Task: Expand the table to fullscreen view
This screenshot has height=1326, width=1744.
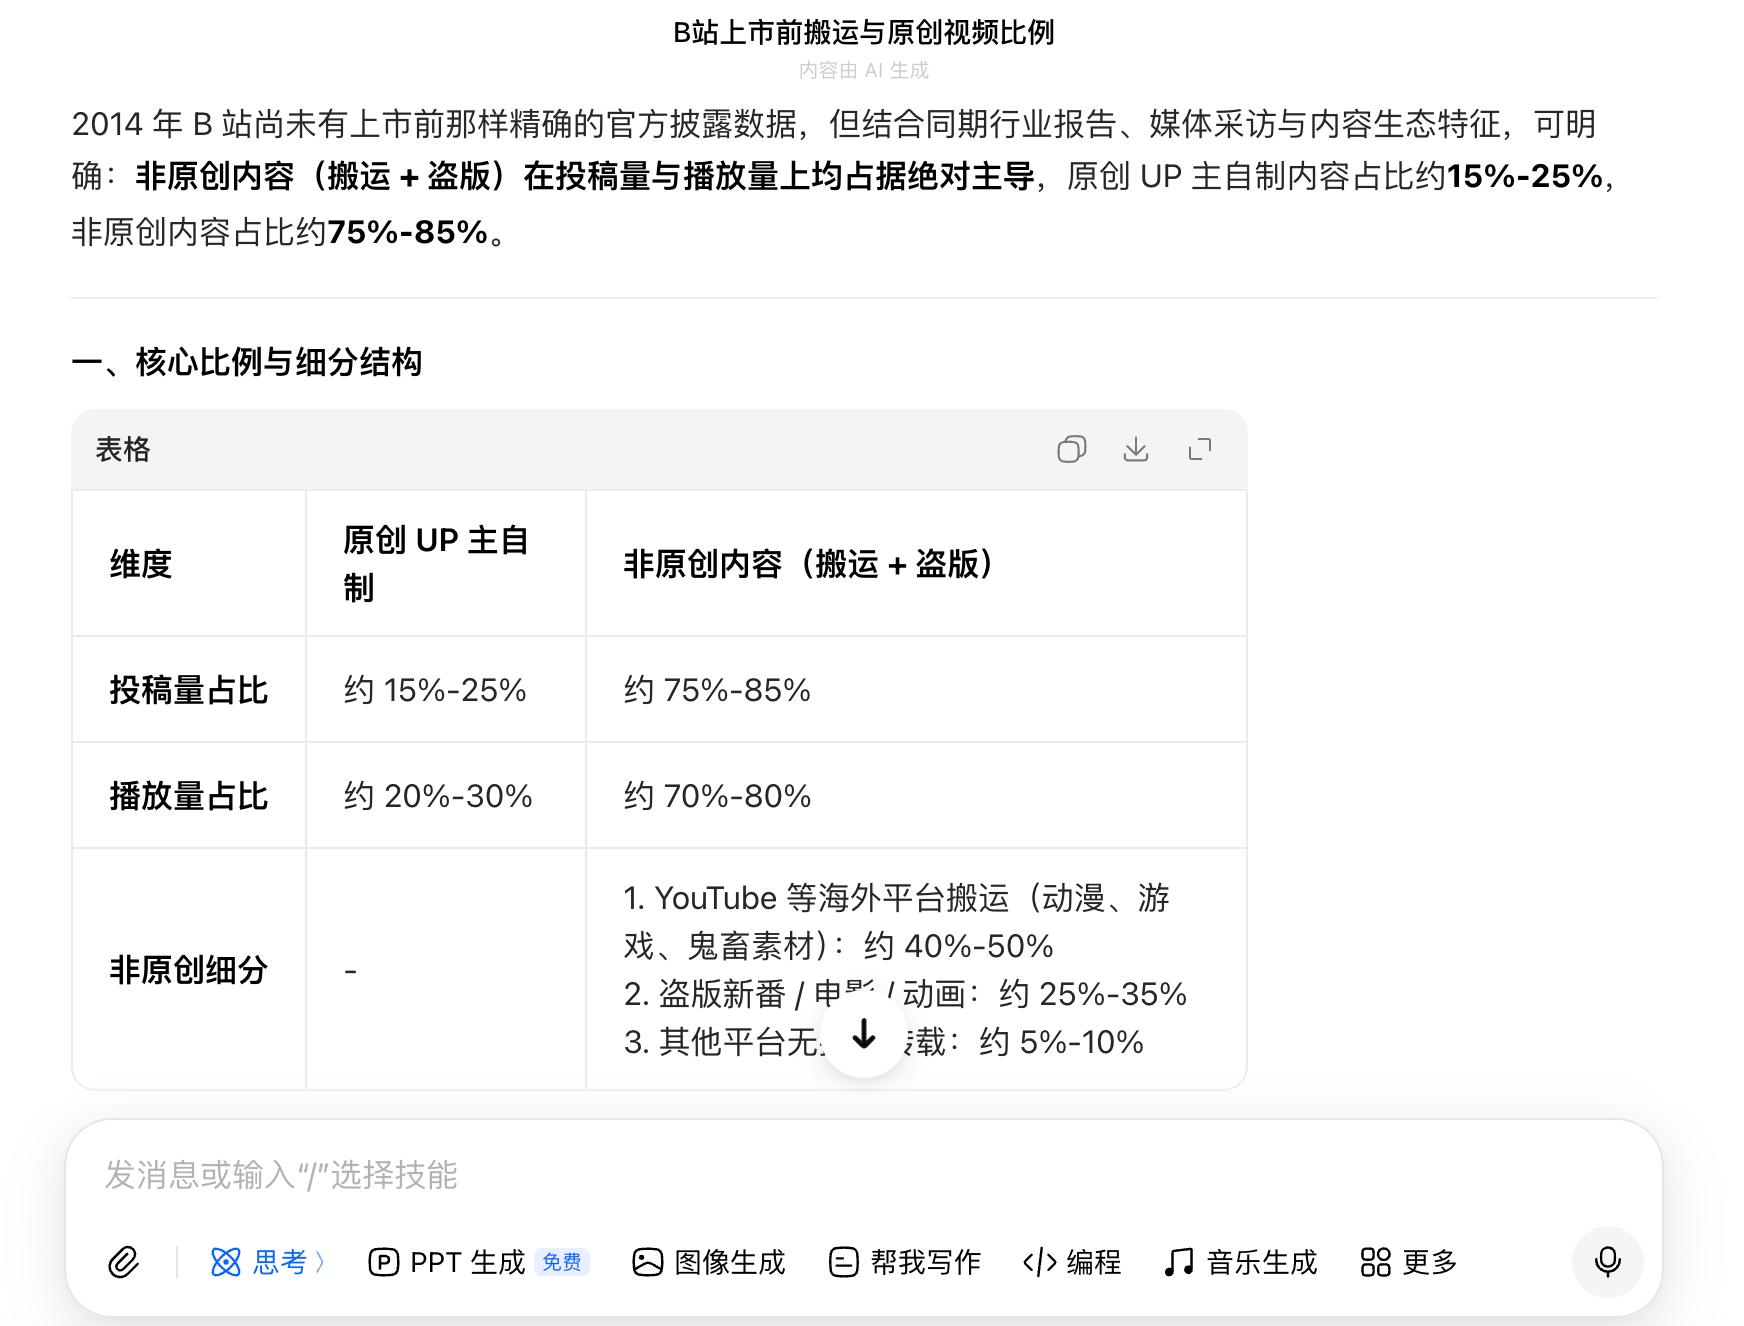Action: coord(1200,450)
